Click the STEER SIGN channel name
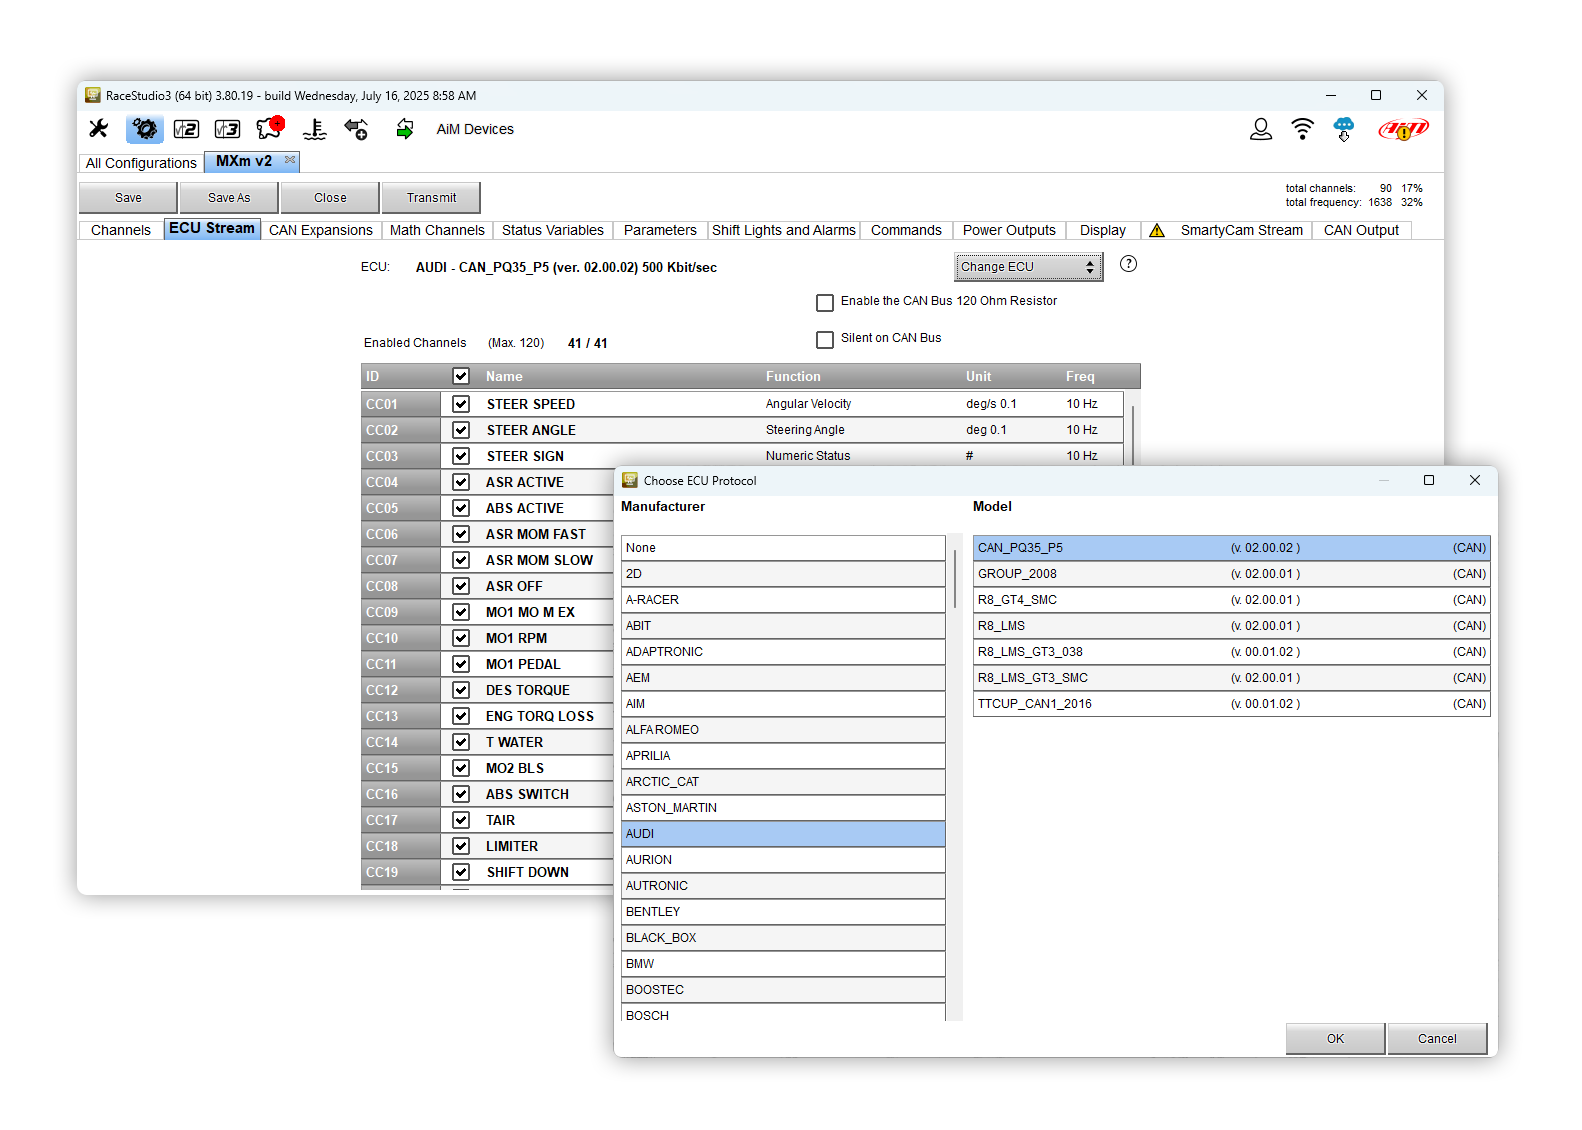1582x1130 pixels. [525, 456]
